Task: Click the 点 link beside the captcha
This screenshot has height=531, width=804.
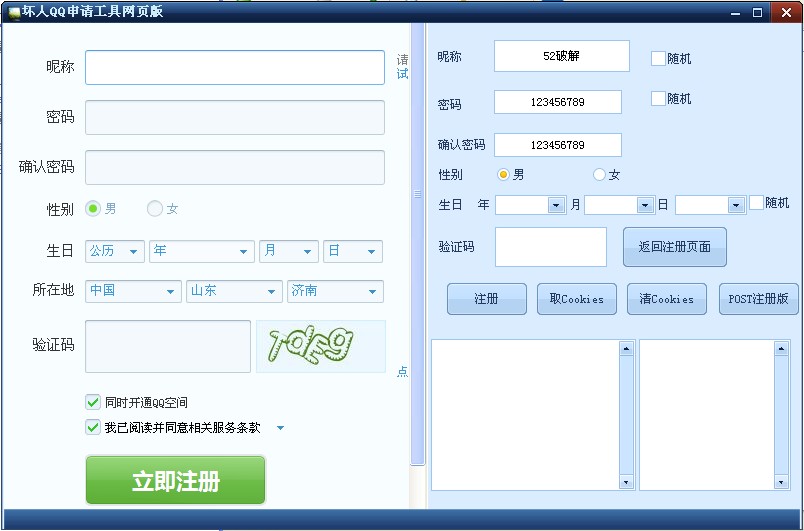Action: tap(403, 372)
